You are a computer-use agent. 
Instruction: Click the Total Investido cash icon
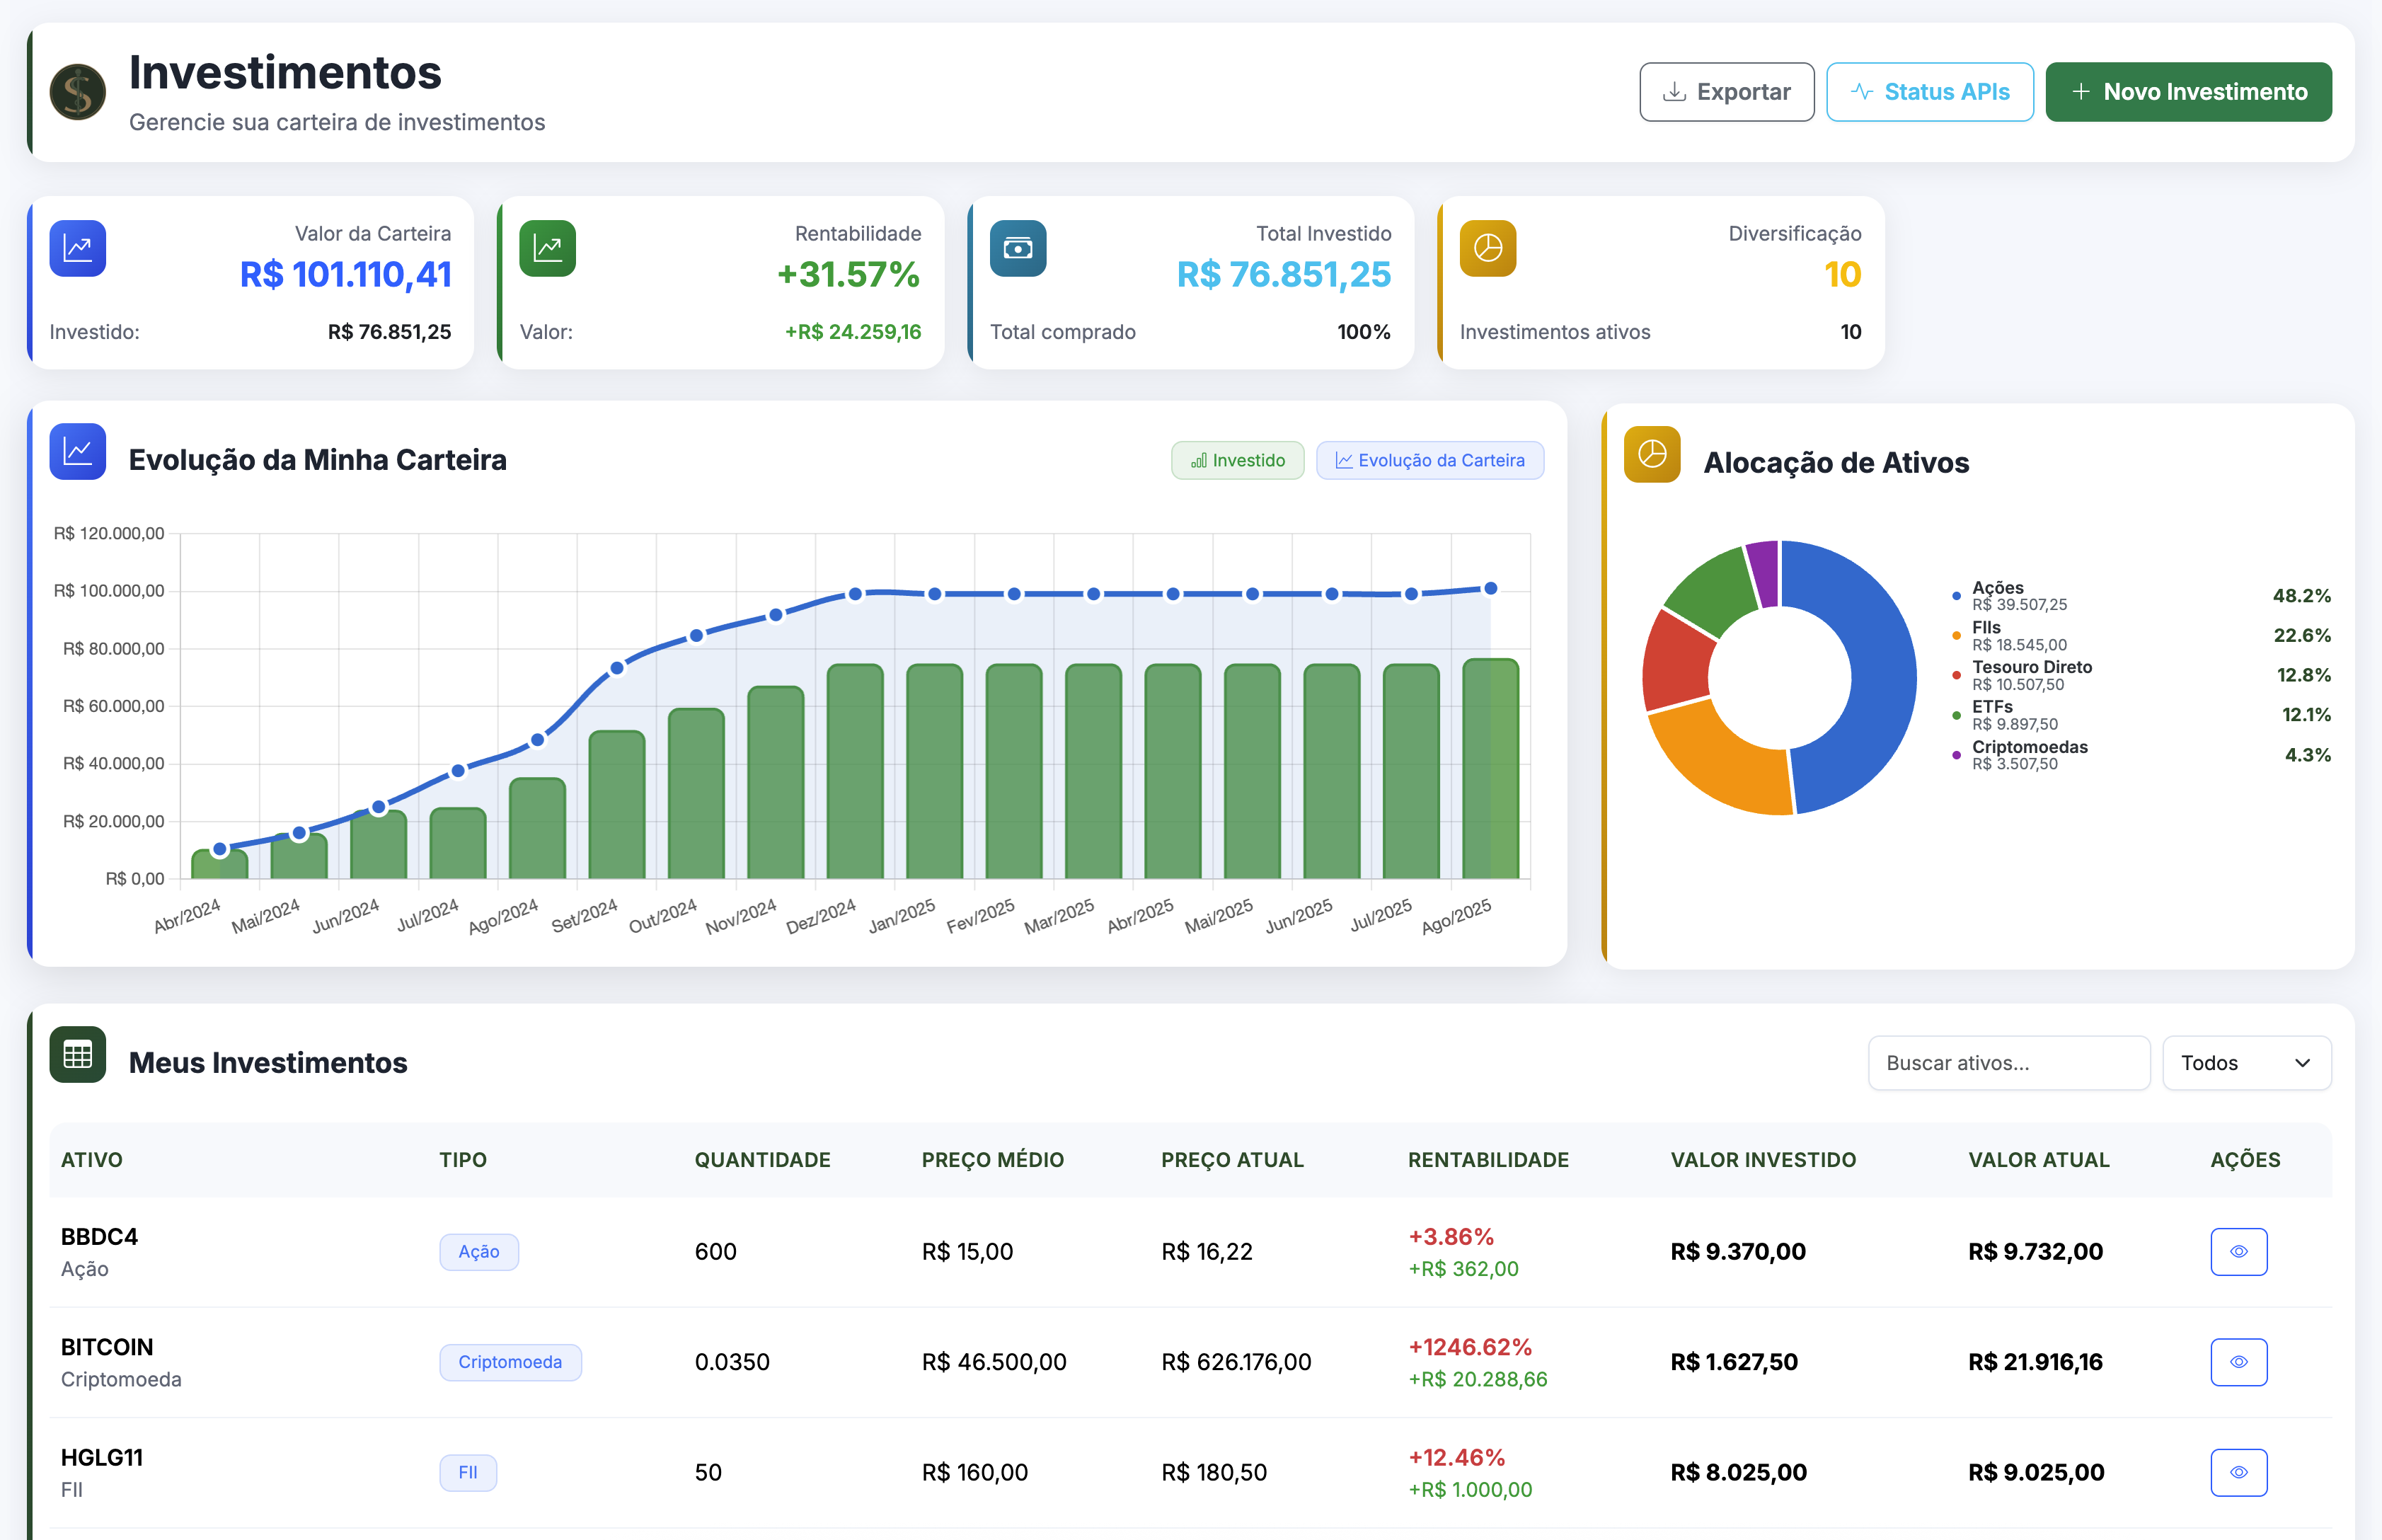tap(1017, 248)
